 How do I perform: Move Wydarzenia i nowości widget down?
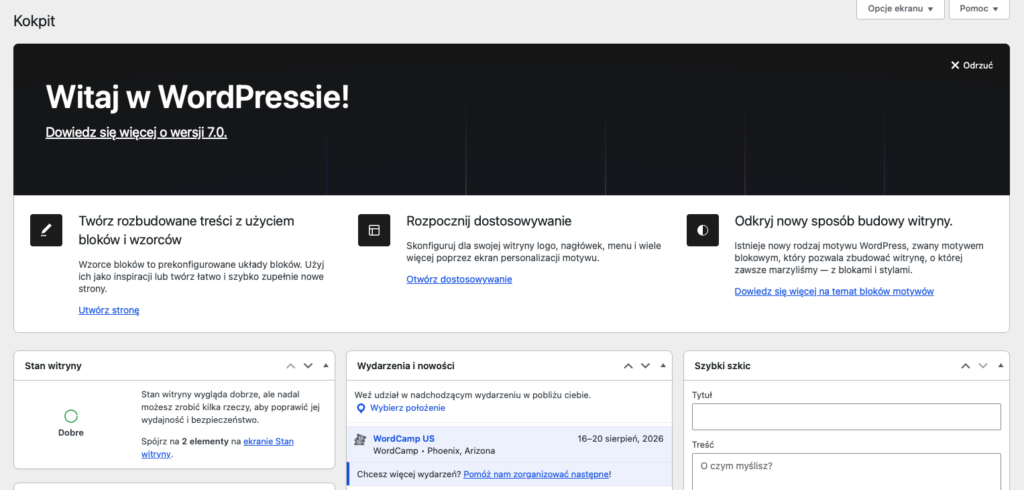(645, 366)
